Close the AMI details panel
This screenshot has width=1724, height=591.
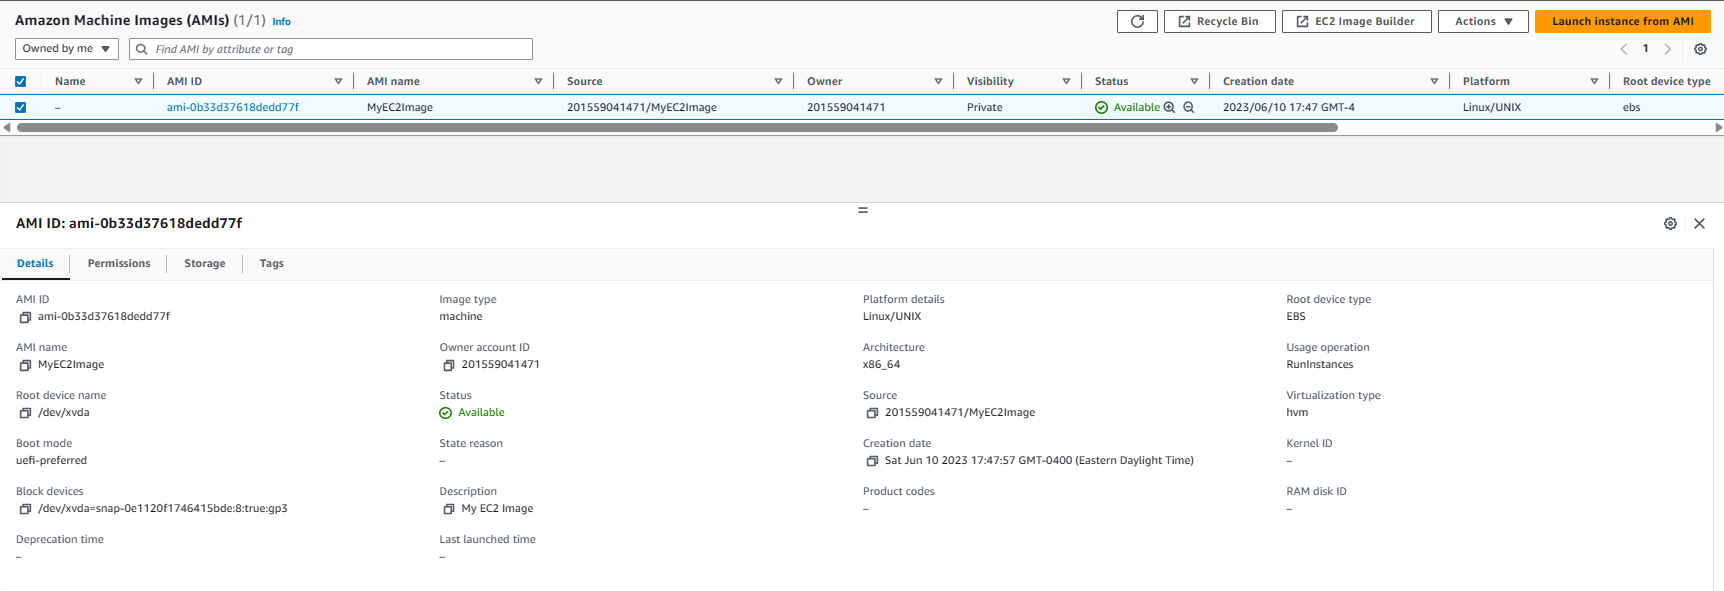point(1699,224)
